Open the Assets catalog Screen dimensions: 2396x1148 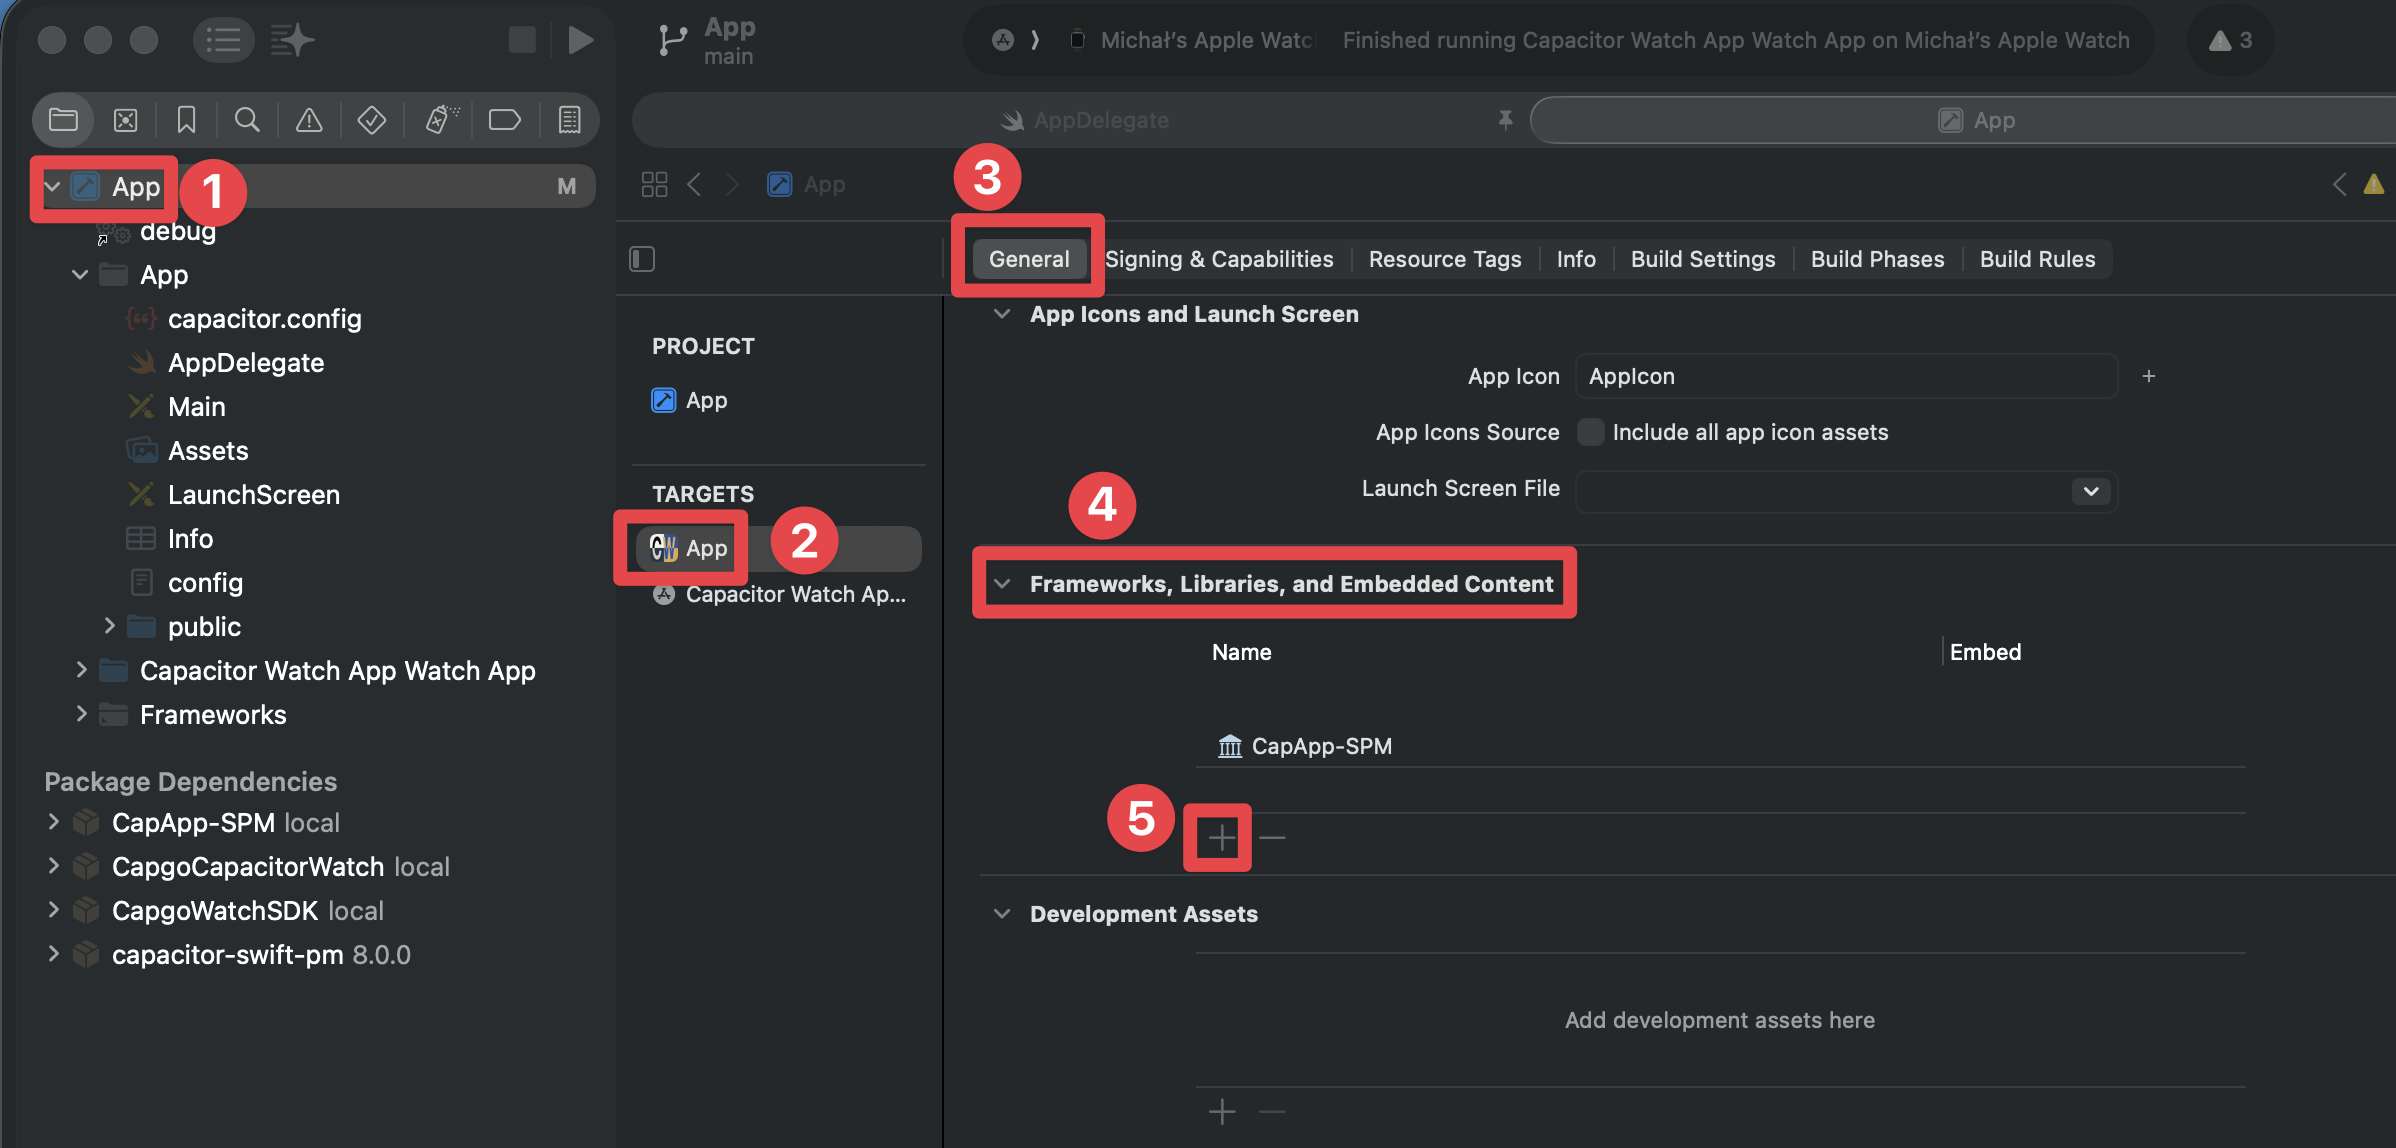point(187,450)
